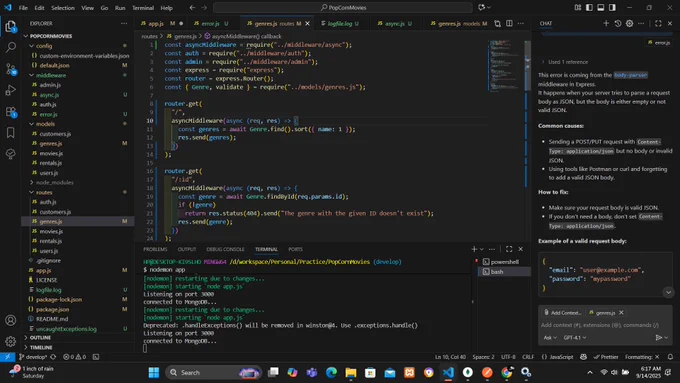Click the Explorer more actions ellipsis
This screenshot has height=383, width=680.
124,23
